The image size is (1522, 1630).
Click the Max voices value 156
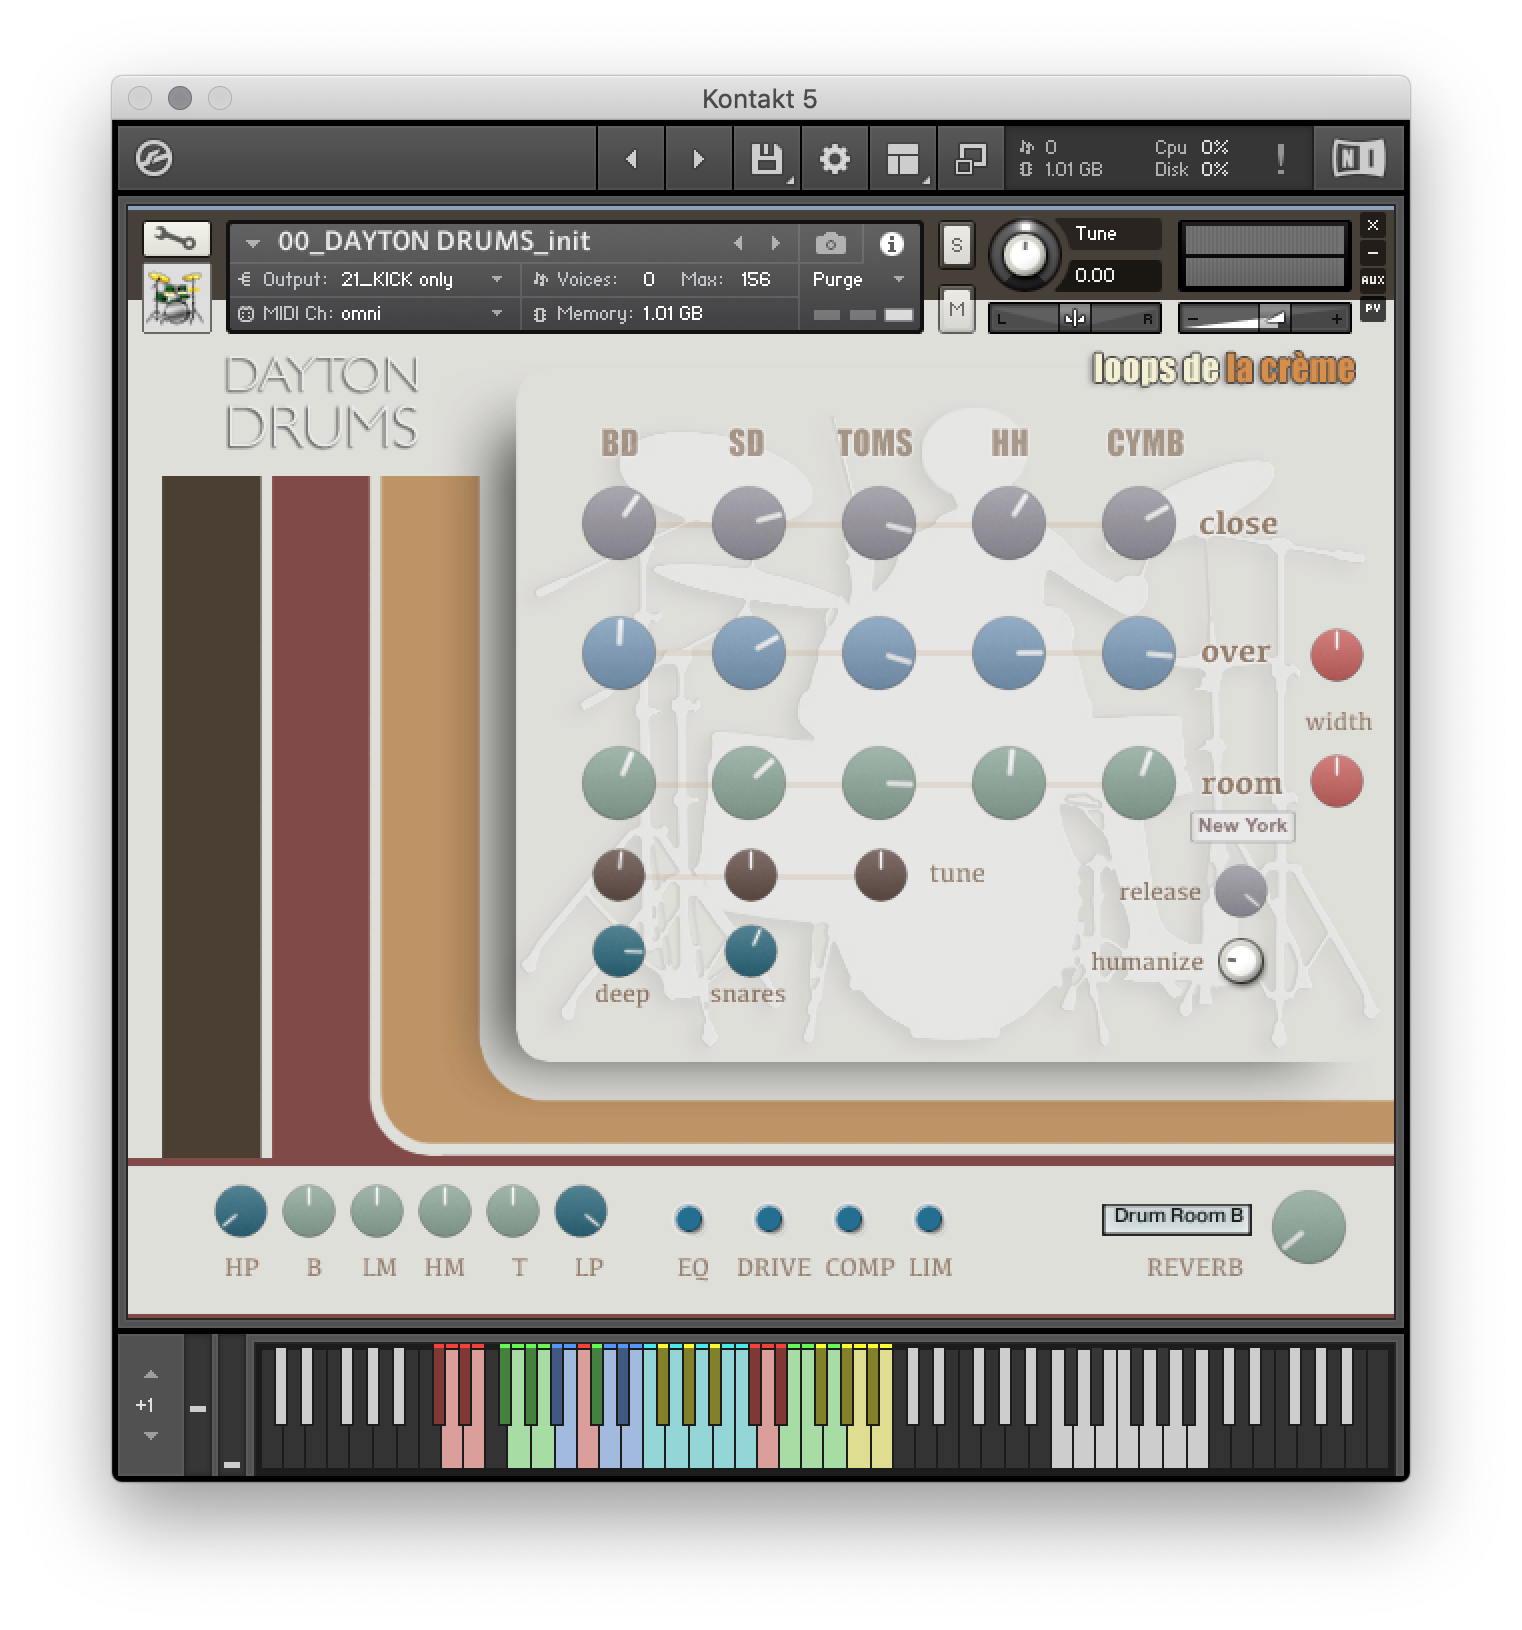756,280
